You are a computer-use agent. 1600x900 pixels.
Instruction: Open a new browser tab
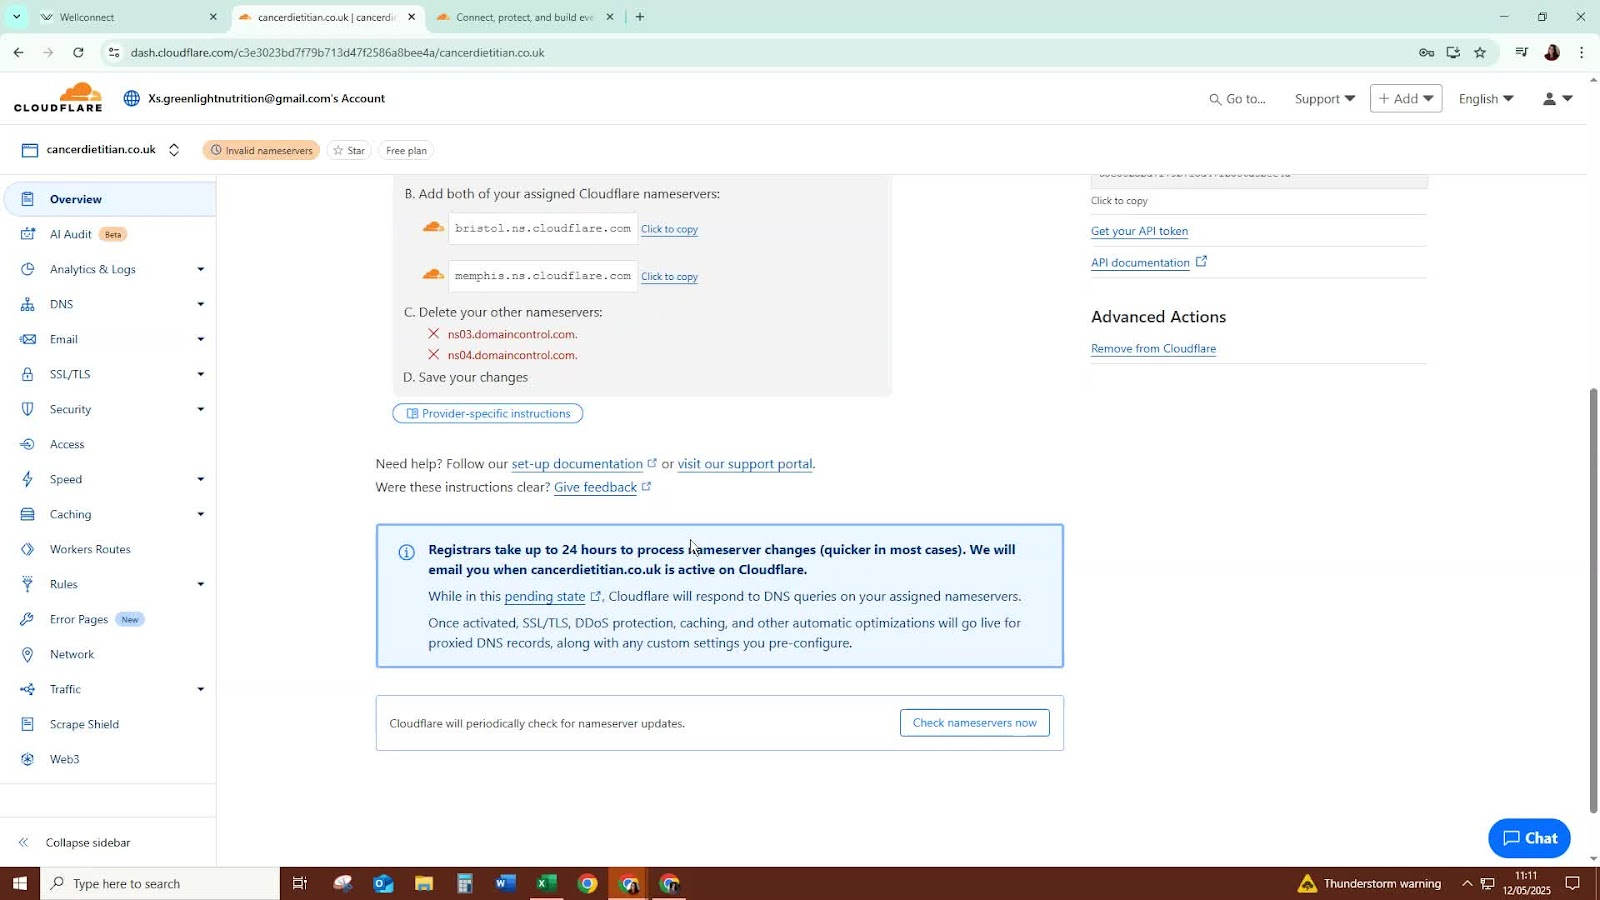tap(640, 17)
